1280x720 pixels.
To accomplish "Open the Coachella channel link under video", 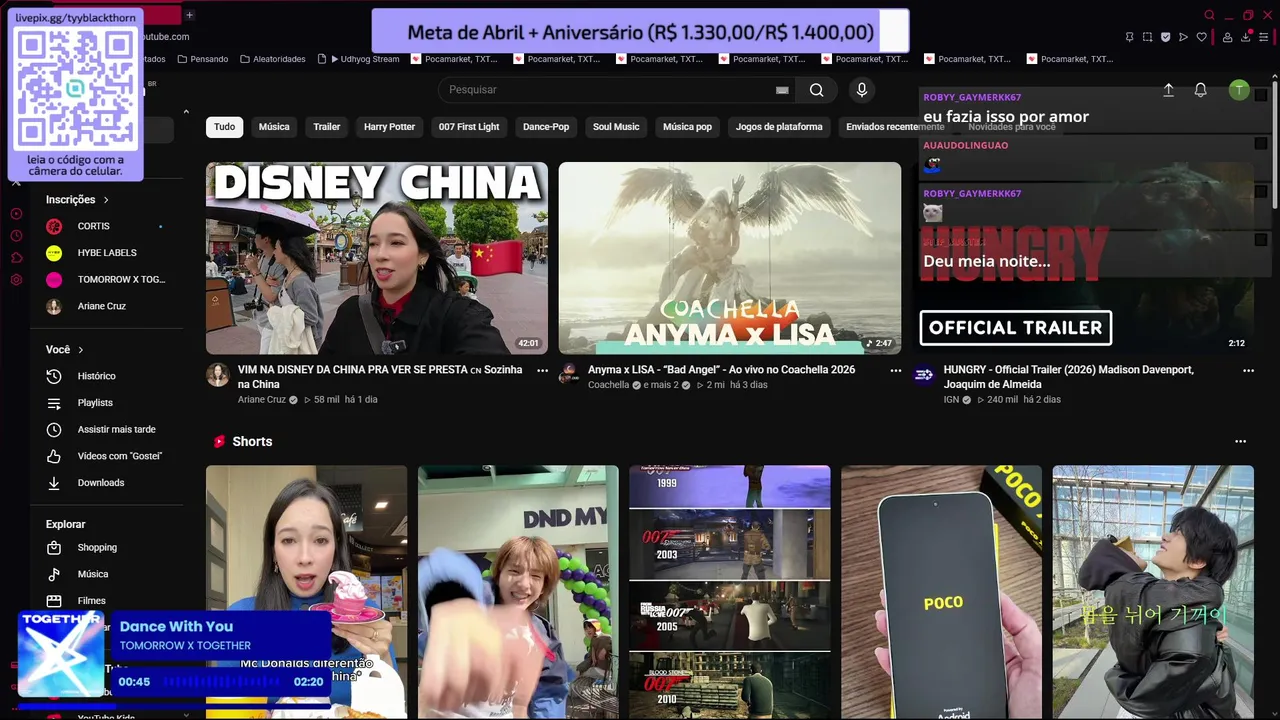I will pos(608,385).
